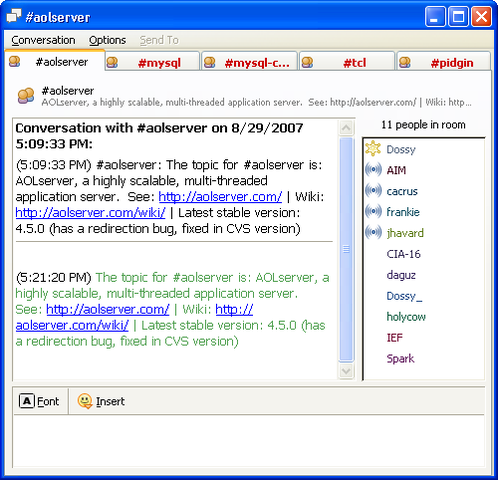Click the scroll up arrow of conversation pane

coord(346,128)
